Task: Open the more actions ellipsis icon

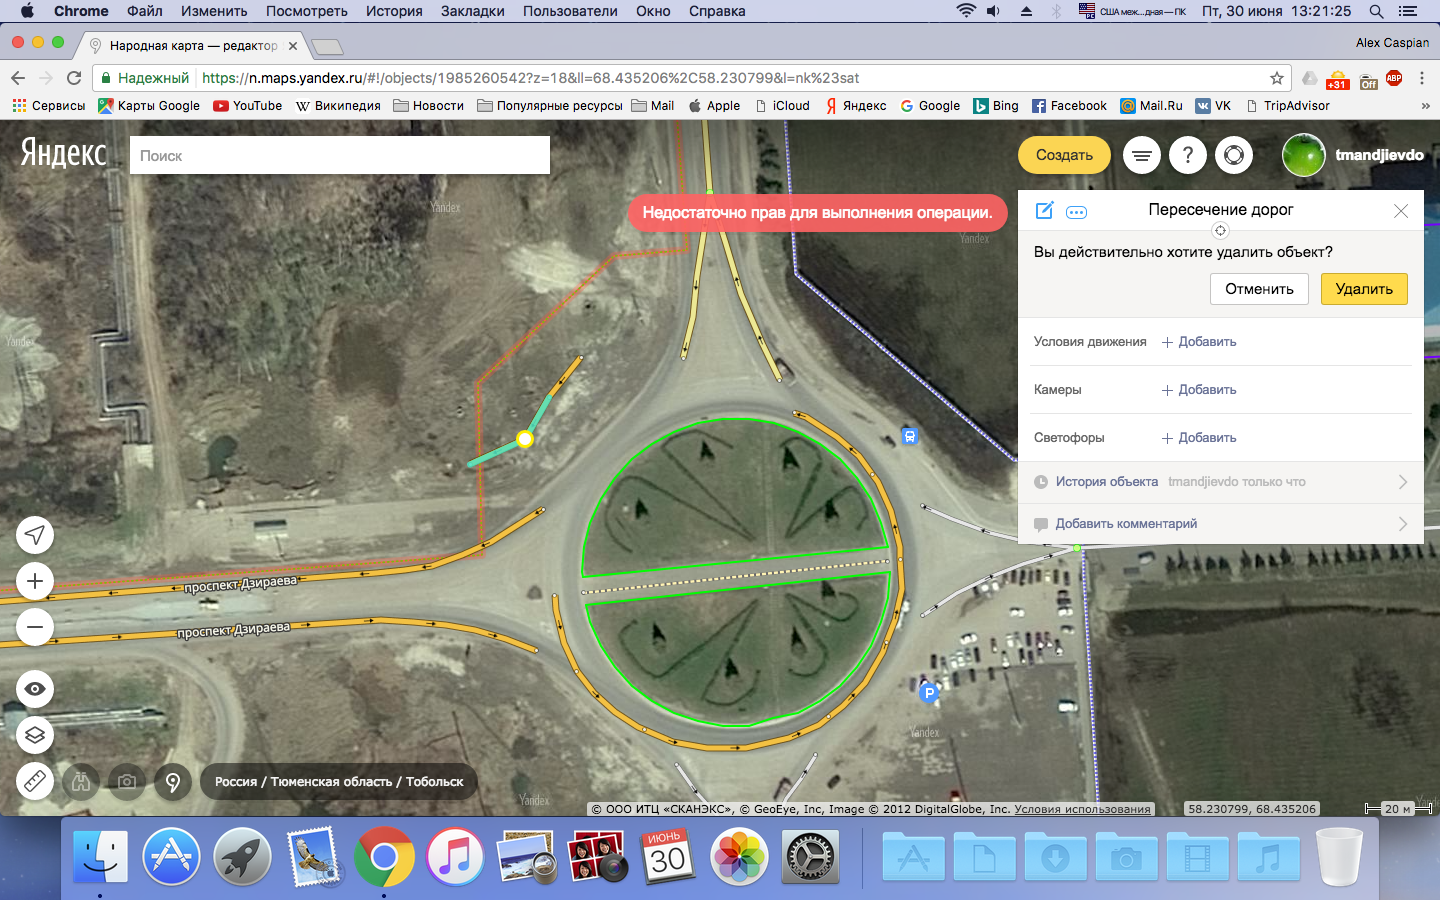Action: [1077, 212]
